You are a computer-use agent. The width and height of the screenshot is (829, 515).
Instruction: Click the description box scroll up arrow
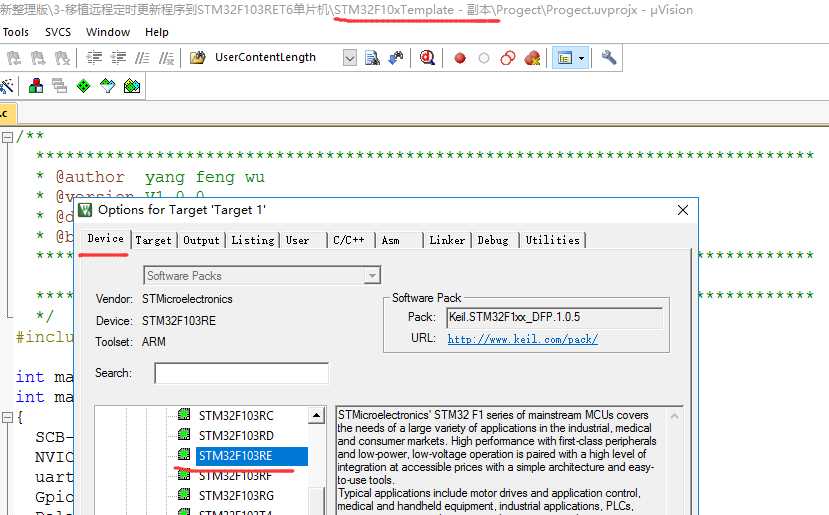point(675,416)
